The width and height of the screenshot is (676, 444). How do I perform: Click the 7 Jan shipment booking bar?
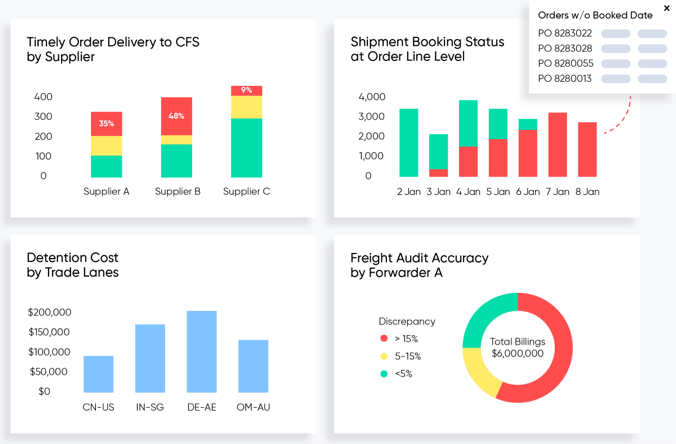(557, 145)
